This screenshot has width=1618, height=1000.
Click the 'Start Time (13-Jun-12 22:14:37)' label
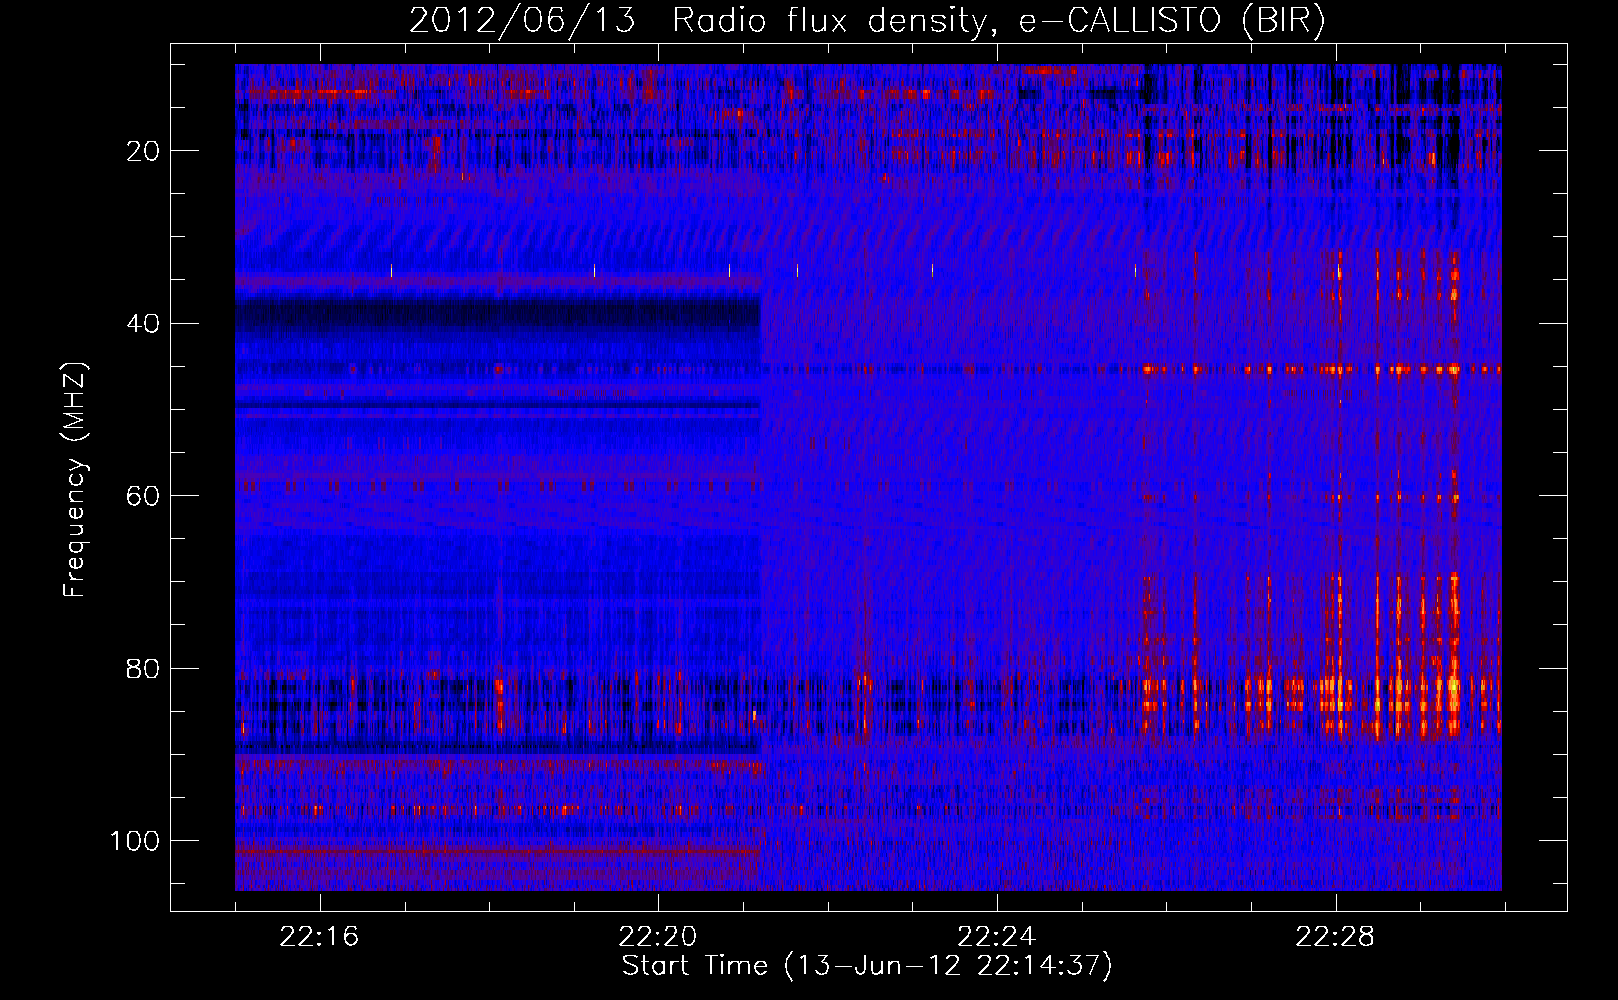(x=867, y=966)
